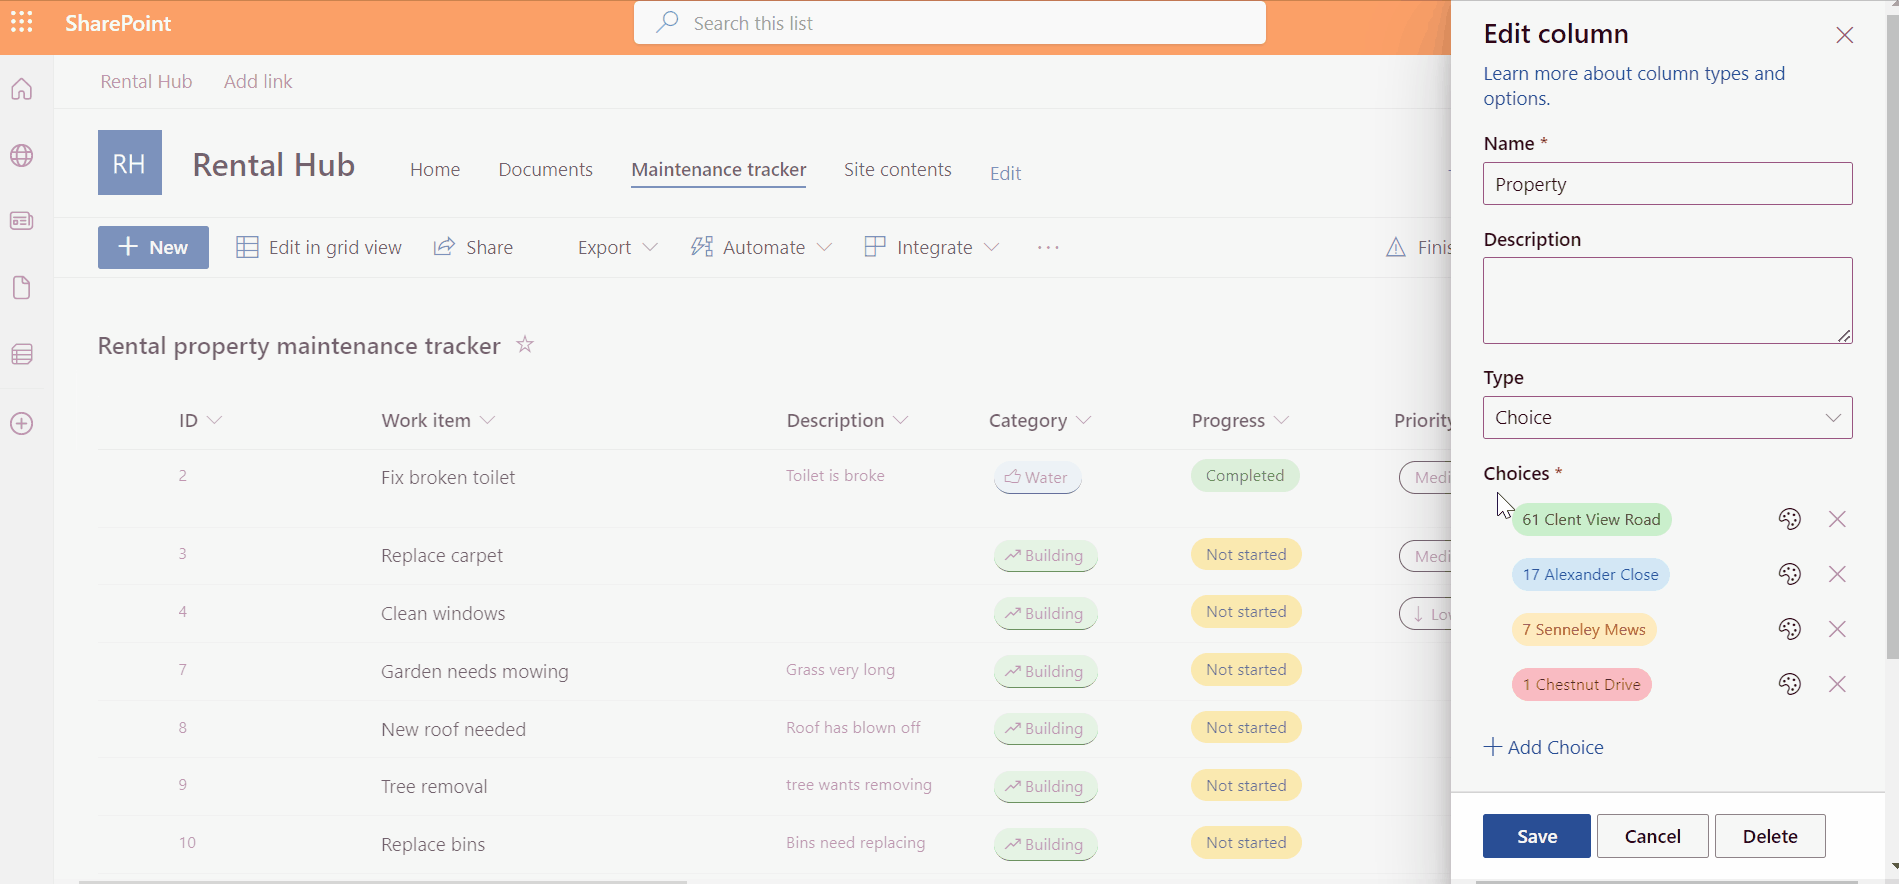Click the empty Description text area
The width and height of the screenshot is (1899, 884).
(x=1668, y=300)
